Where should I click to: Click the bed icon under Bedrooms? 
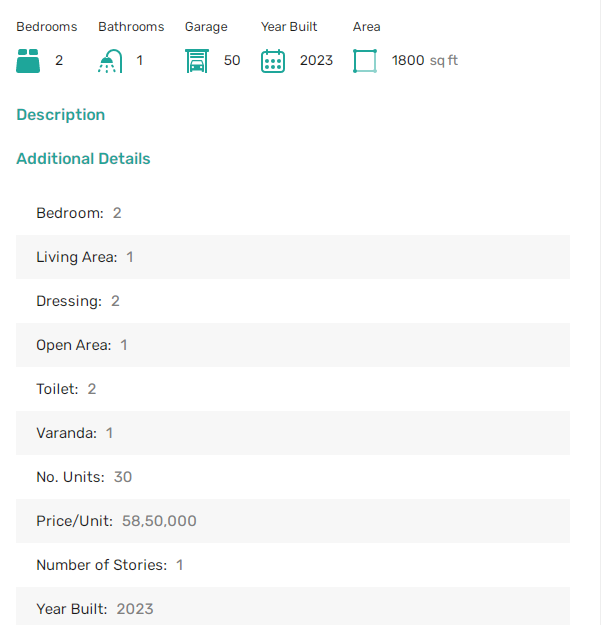28,61
